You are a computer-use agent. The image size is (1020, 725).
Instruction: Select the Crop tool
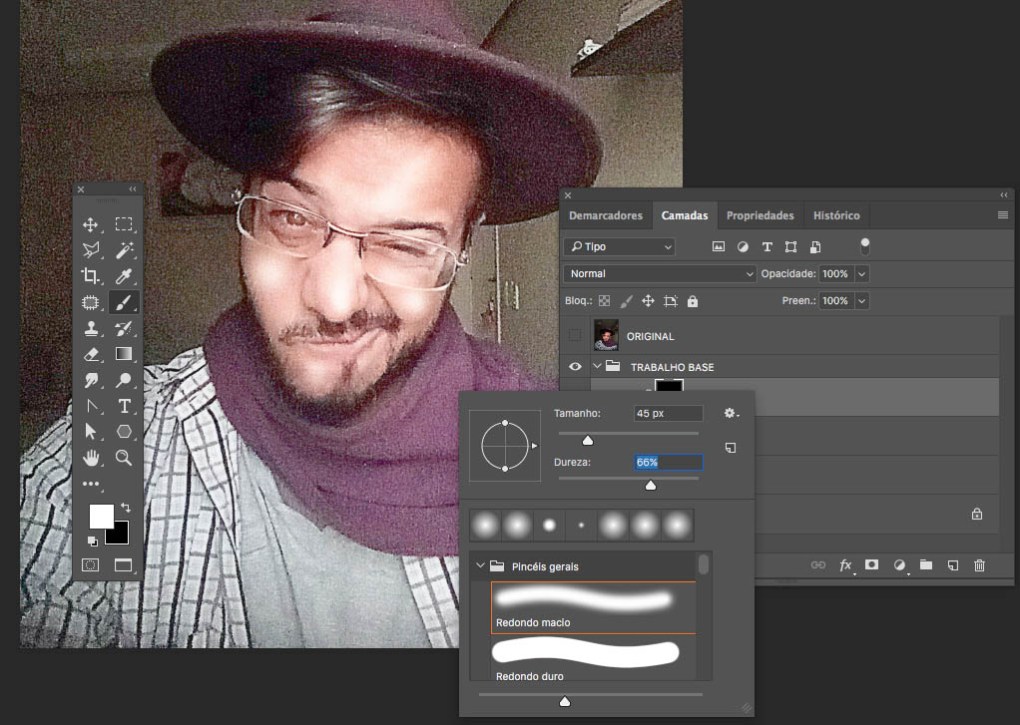tap(91, 276)
